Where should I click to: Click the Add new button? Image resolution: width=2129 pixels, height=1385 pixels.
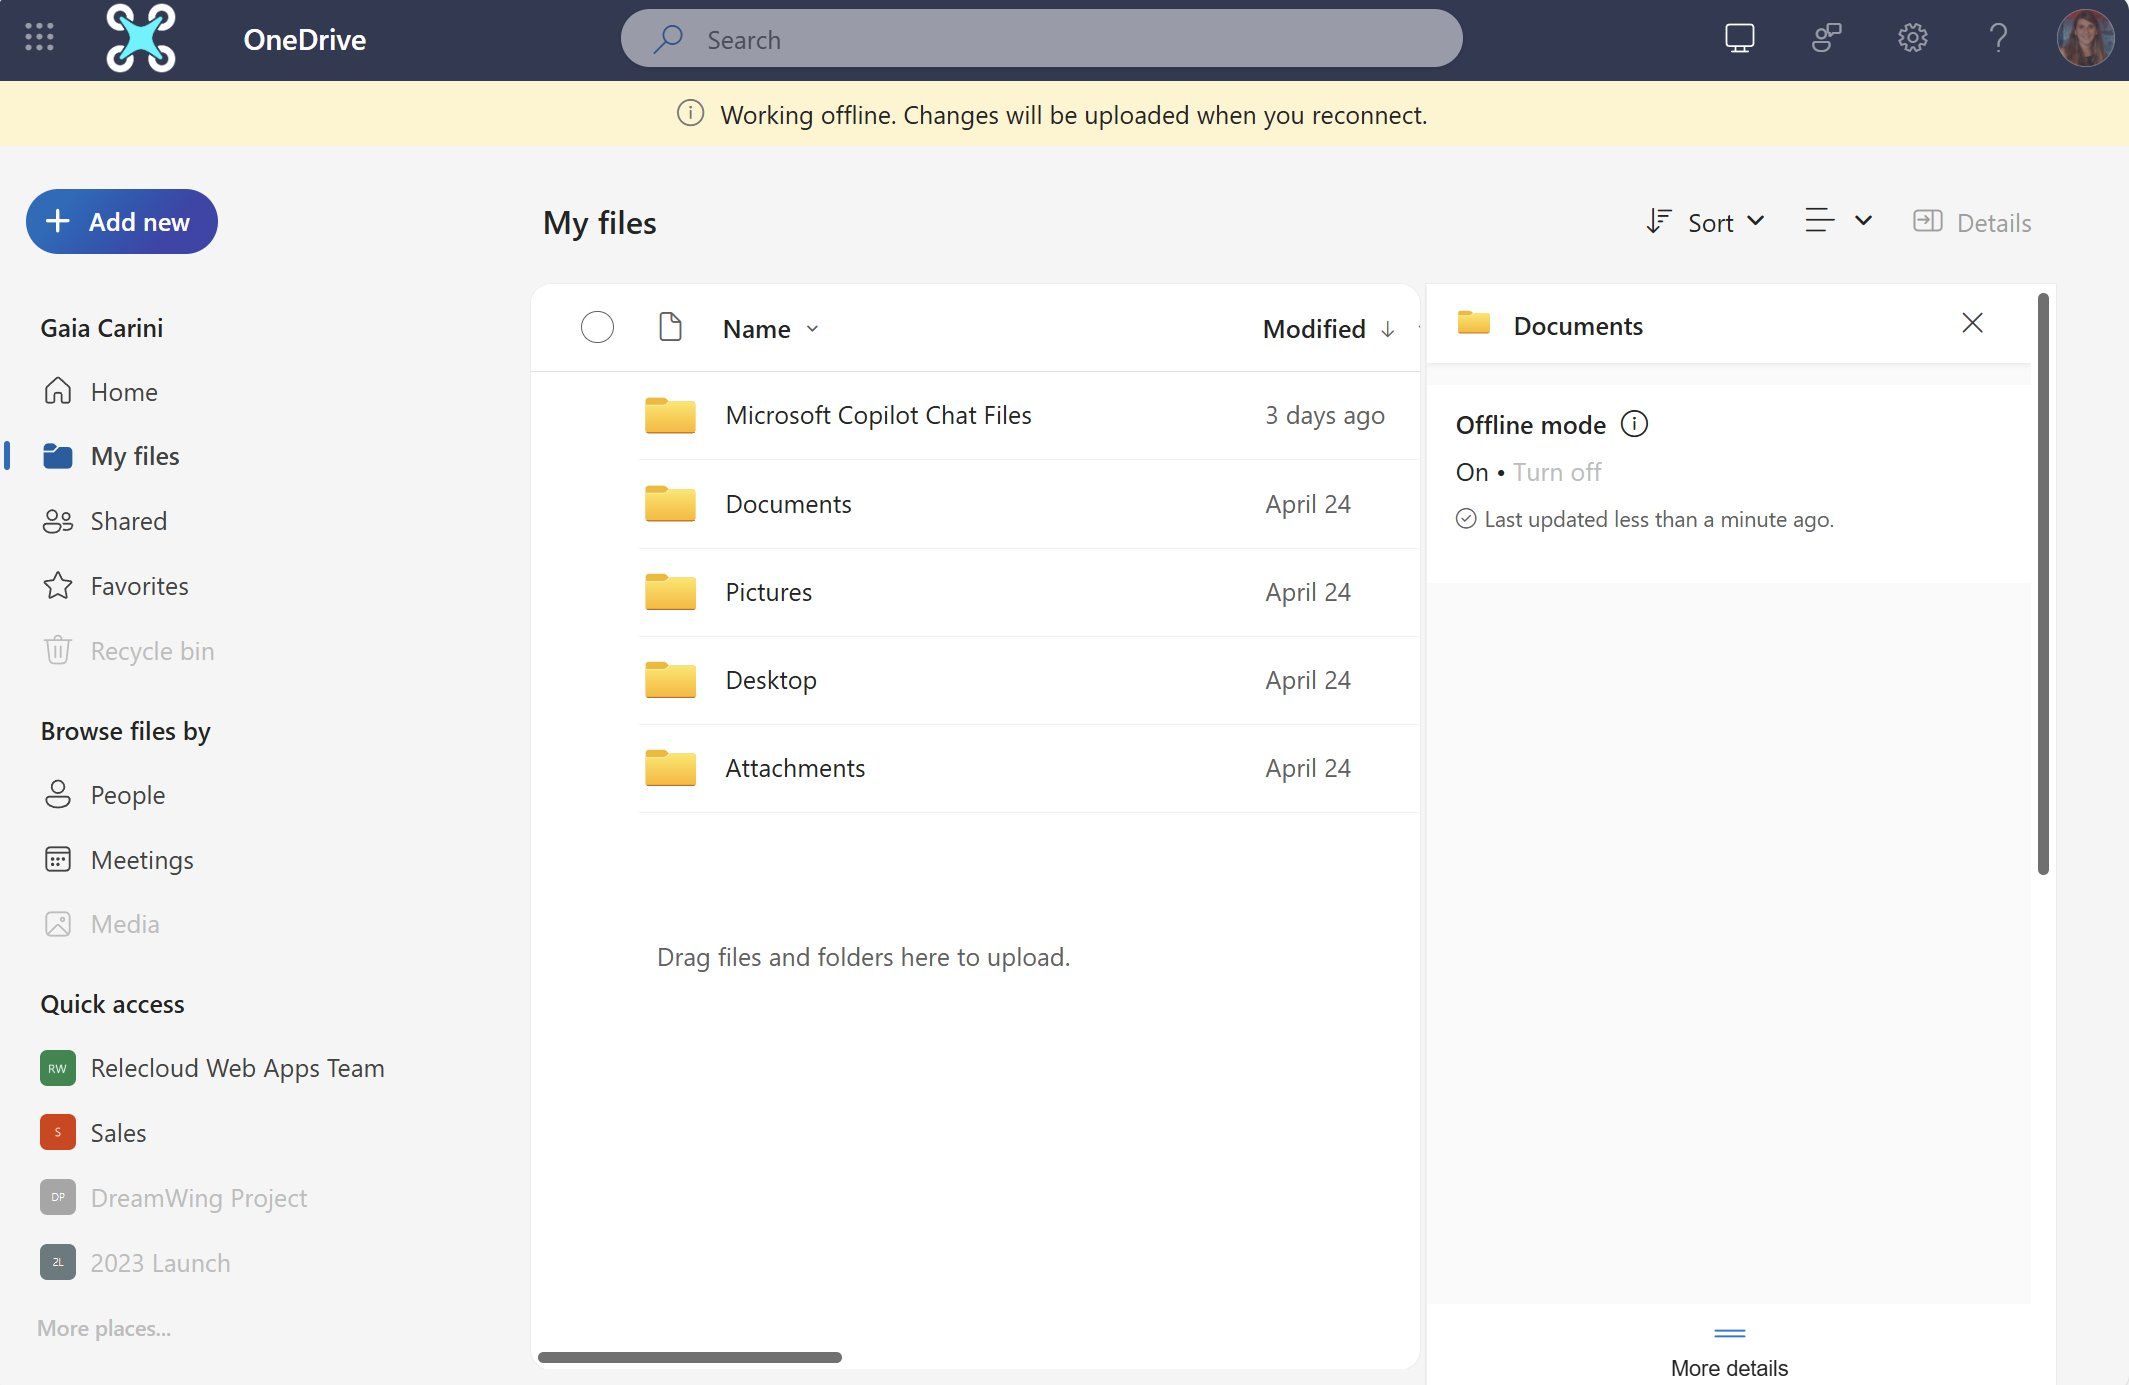122,221
